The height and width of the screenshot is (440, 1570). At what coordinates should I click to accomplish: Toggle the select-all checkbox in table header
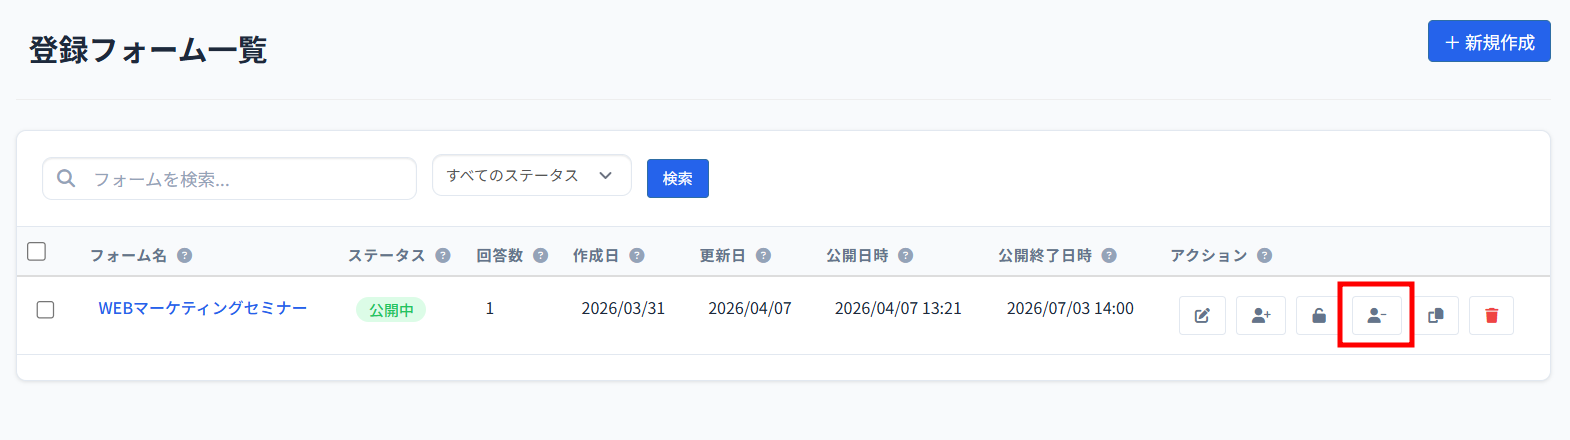pyautogui.click(x=37, y=251)
